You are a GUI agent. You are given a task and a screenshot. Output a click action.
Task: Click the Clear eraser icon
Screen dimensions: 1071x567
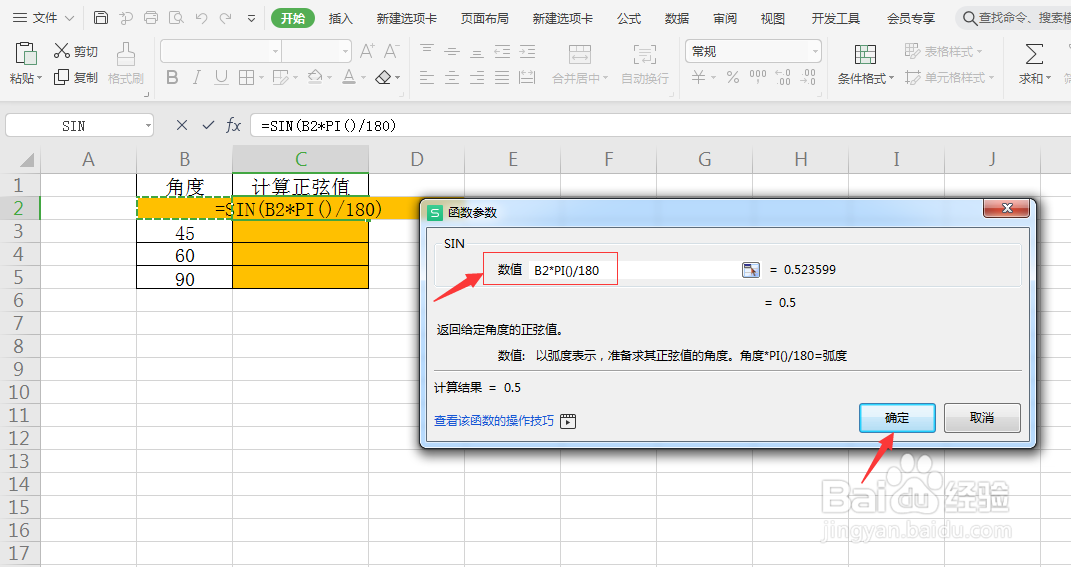point(384,77)
